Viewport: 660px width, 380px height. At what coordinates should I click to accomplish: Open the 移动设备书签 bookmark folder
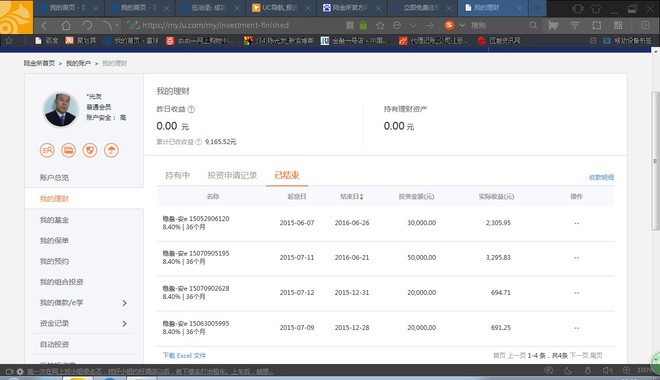click(627, 40)
